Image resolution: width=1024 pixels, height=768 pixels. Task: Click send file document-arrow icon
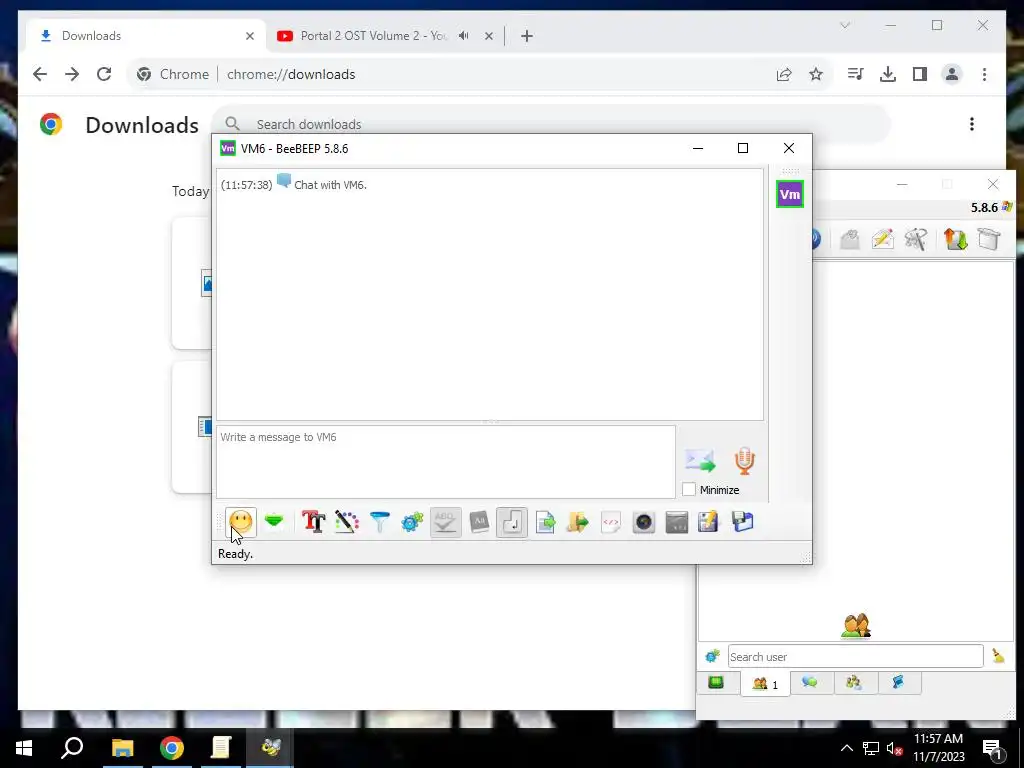click(545, 522)
